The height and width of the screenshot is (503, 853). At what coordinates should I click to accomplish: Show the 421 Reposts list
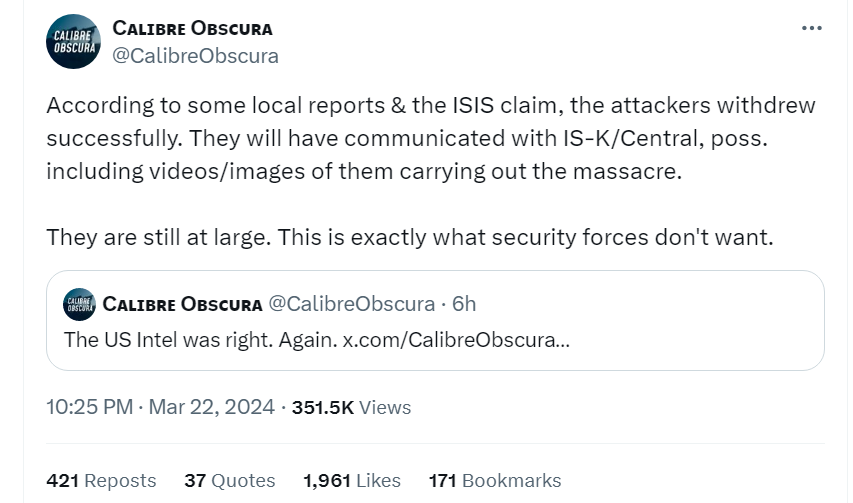click(x=101, y=481)
